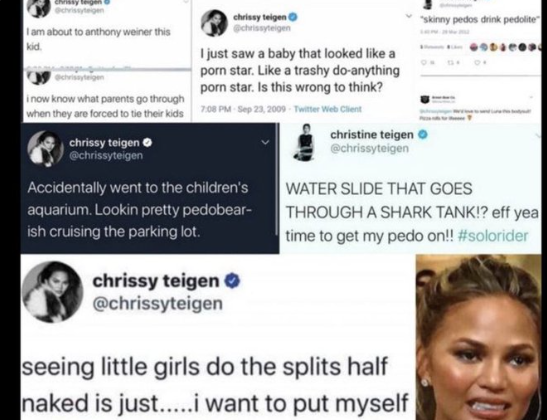Click the @chrissyteigen handle under christine teigen
This screenshot has height=420, width=547.
pyautogui.click(x=369, y=148)
